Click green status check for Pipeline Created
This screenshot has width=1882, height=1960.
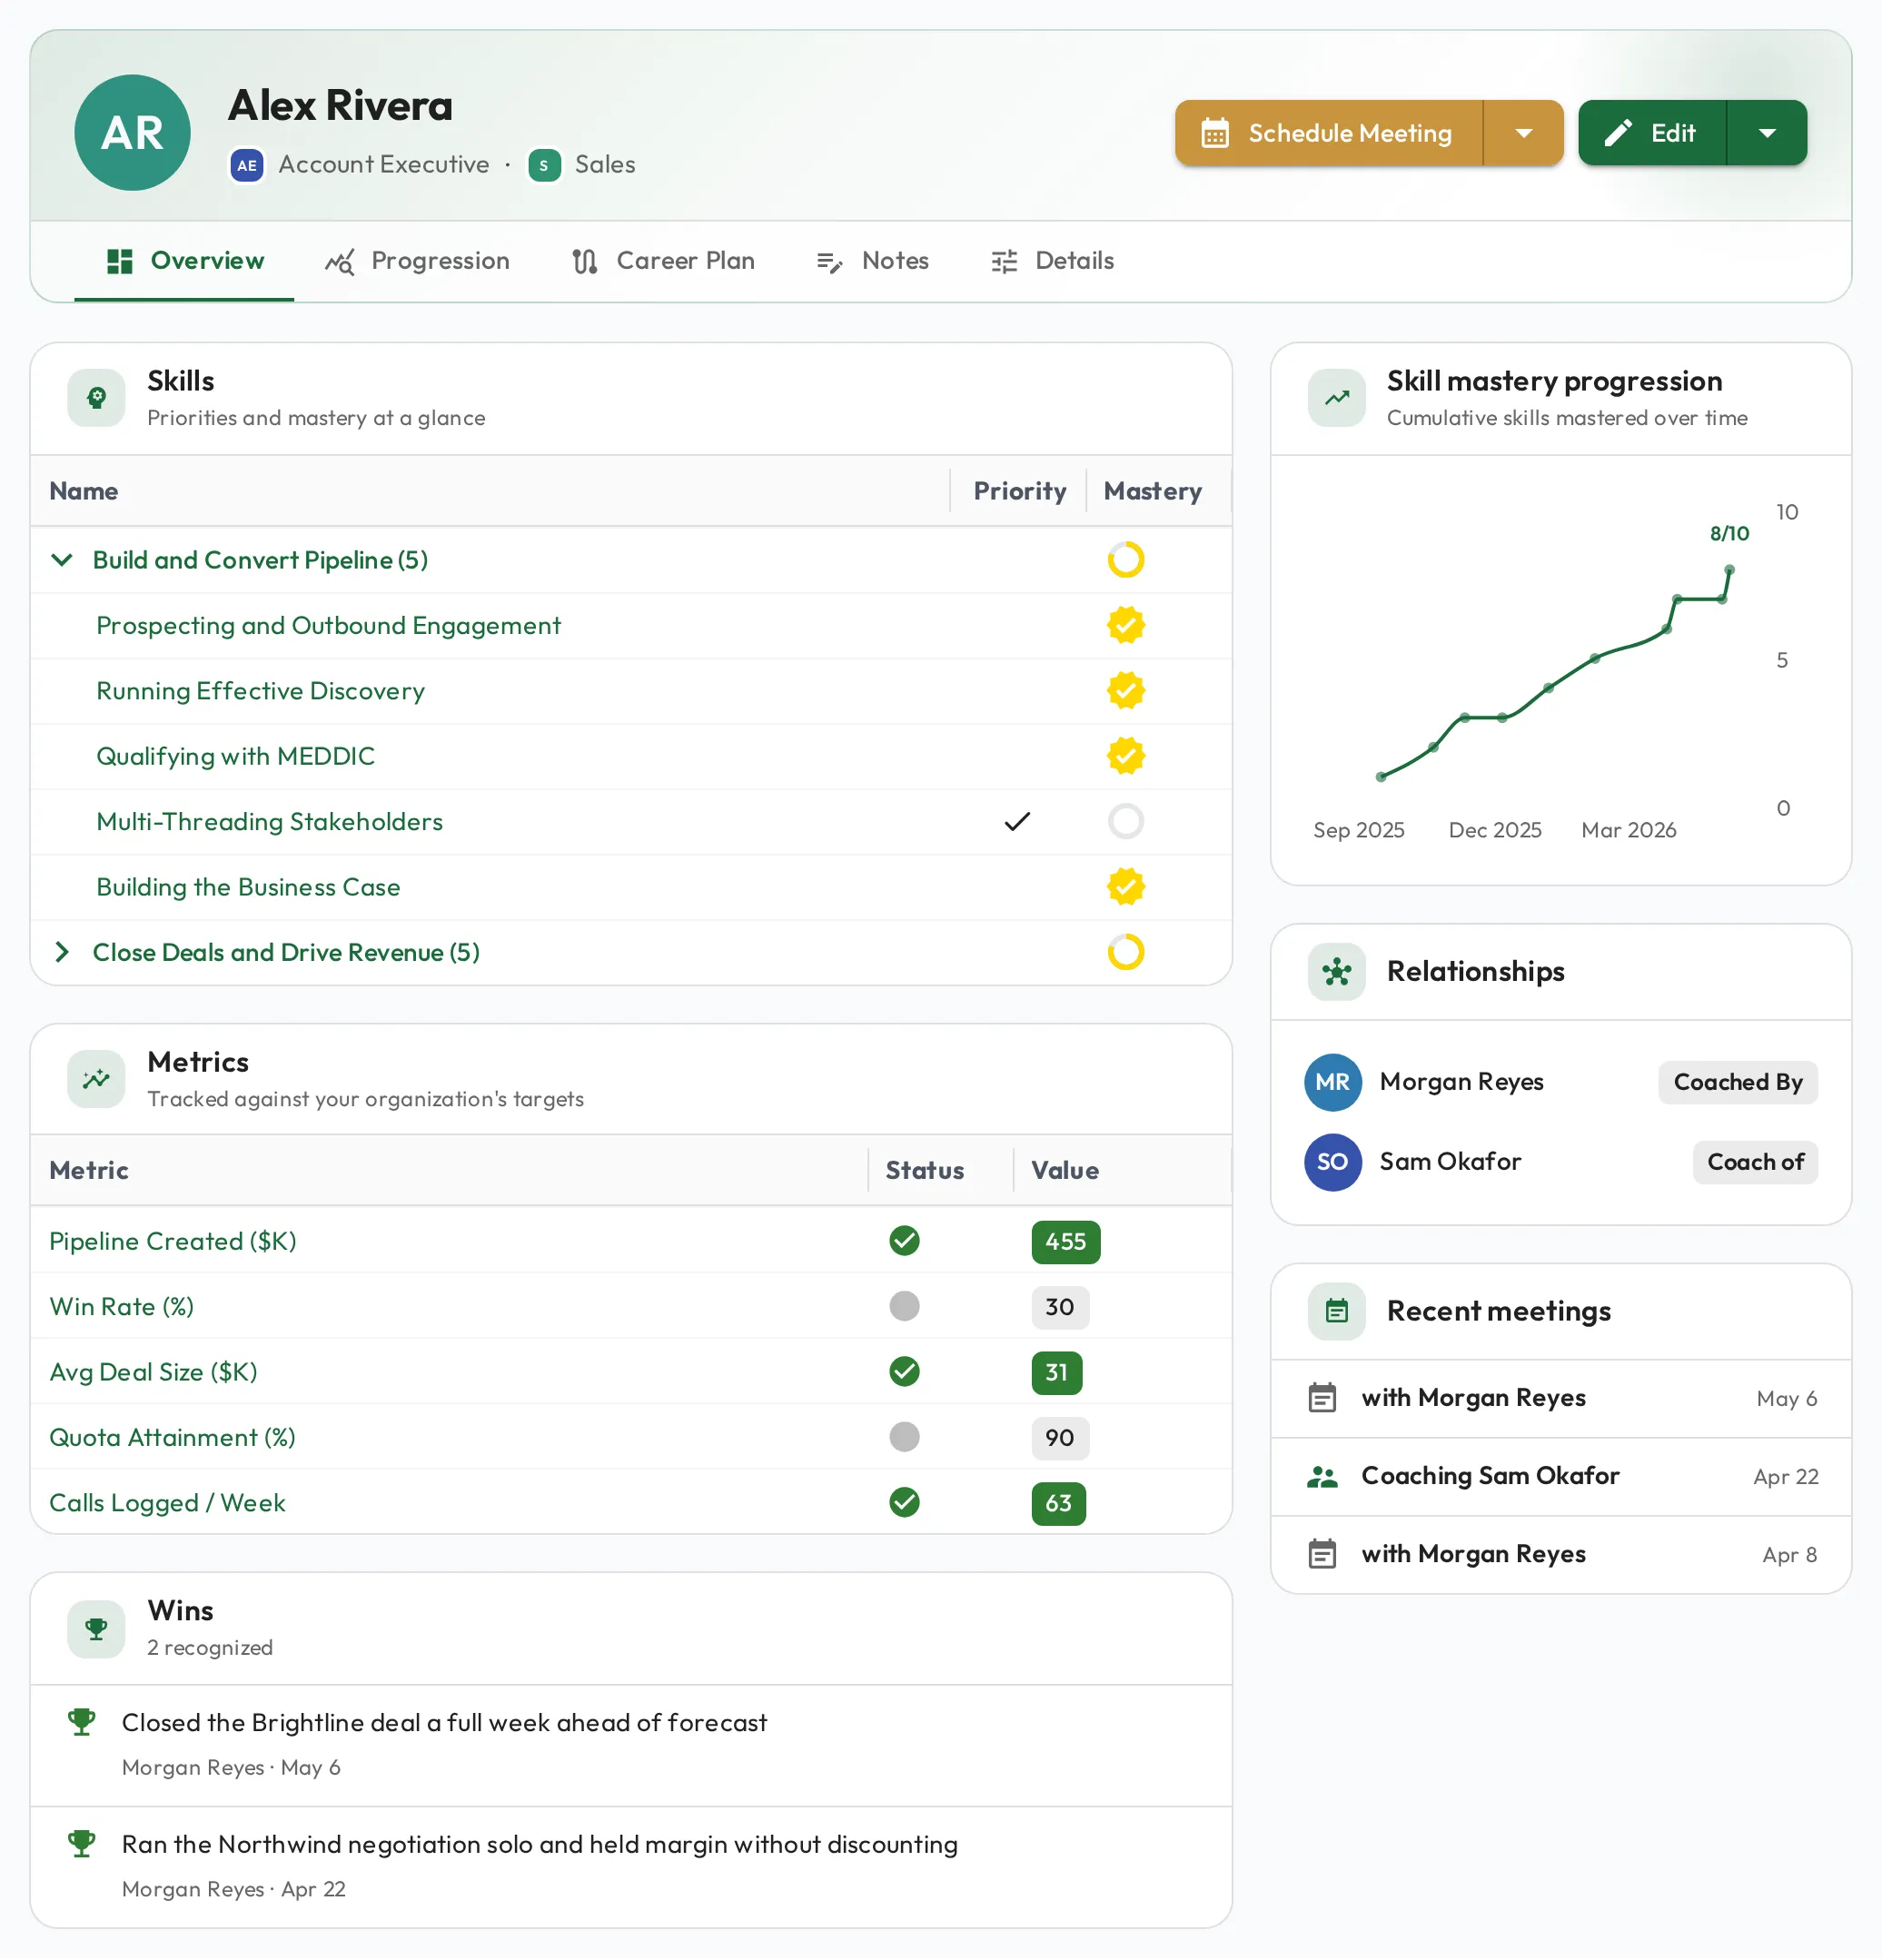pyautogui.click(x=904, y=1242)
